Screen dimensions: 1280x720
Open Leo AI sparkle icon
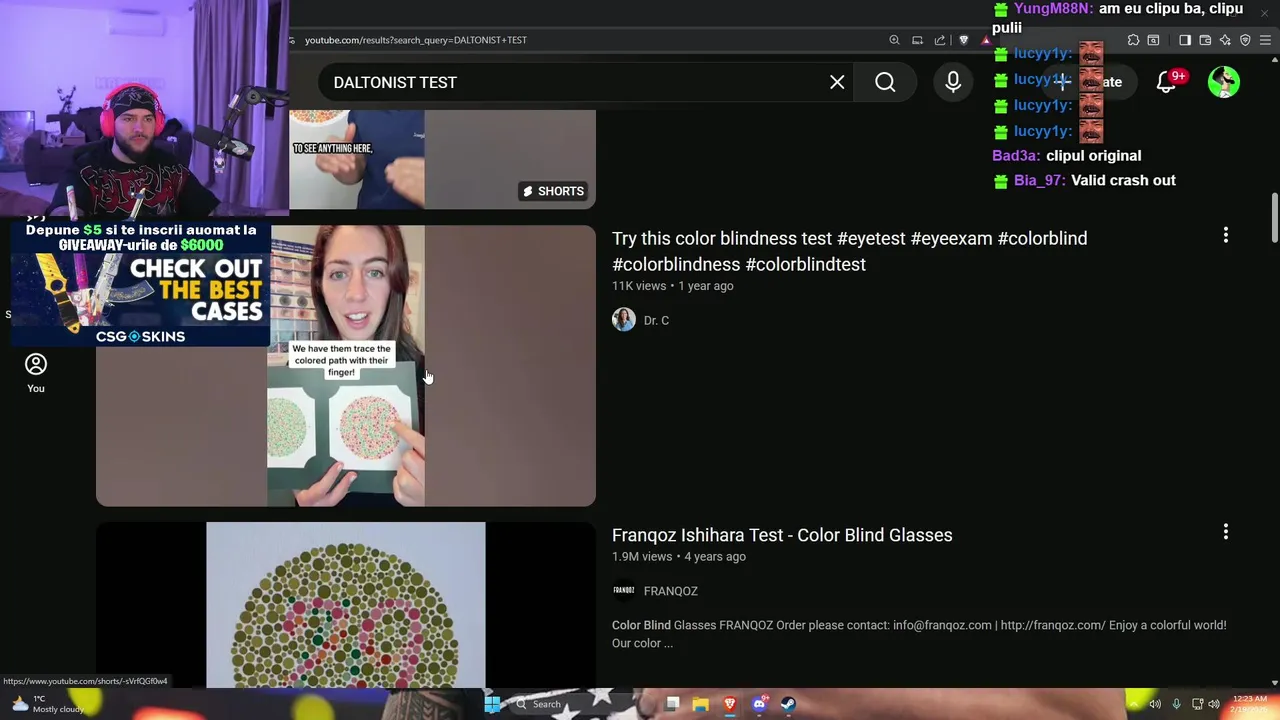(1225, 40)
